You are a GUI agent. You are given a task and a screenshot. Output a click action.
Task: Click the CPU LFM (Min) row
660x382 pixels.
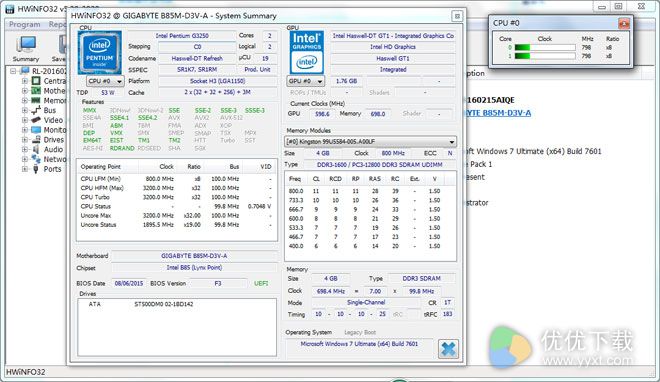pyautogui.click(x=176, y=179)
